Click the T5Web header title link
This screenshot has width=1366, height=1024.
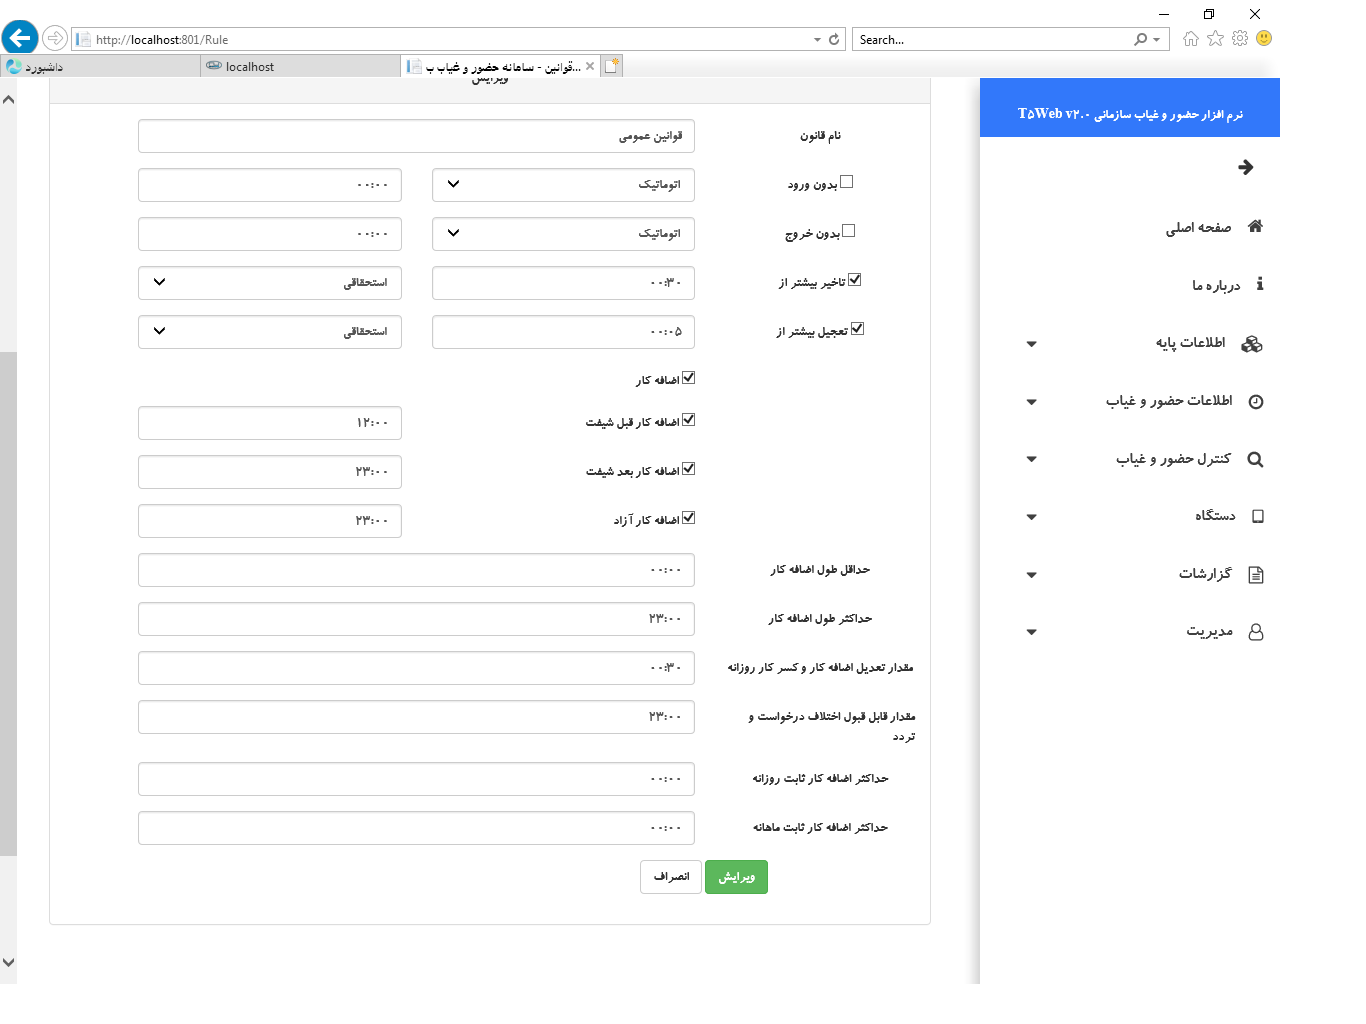(1130, 114)
